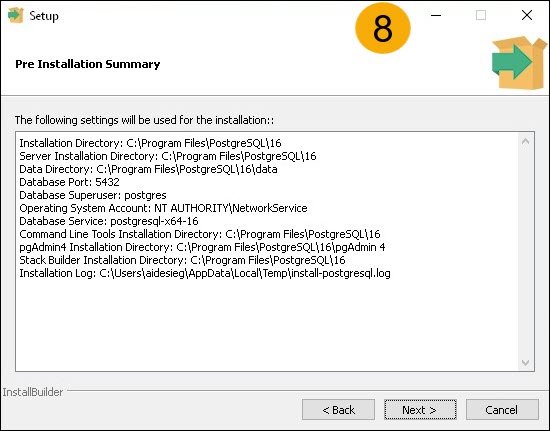This screenshot has width=550, height=431.
Task: Click the Operating System Account line
Action: tap(163, 208)
